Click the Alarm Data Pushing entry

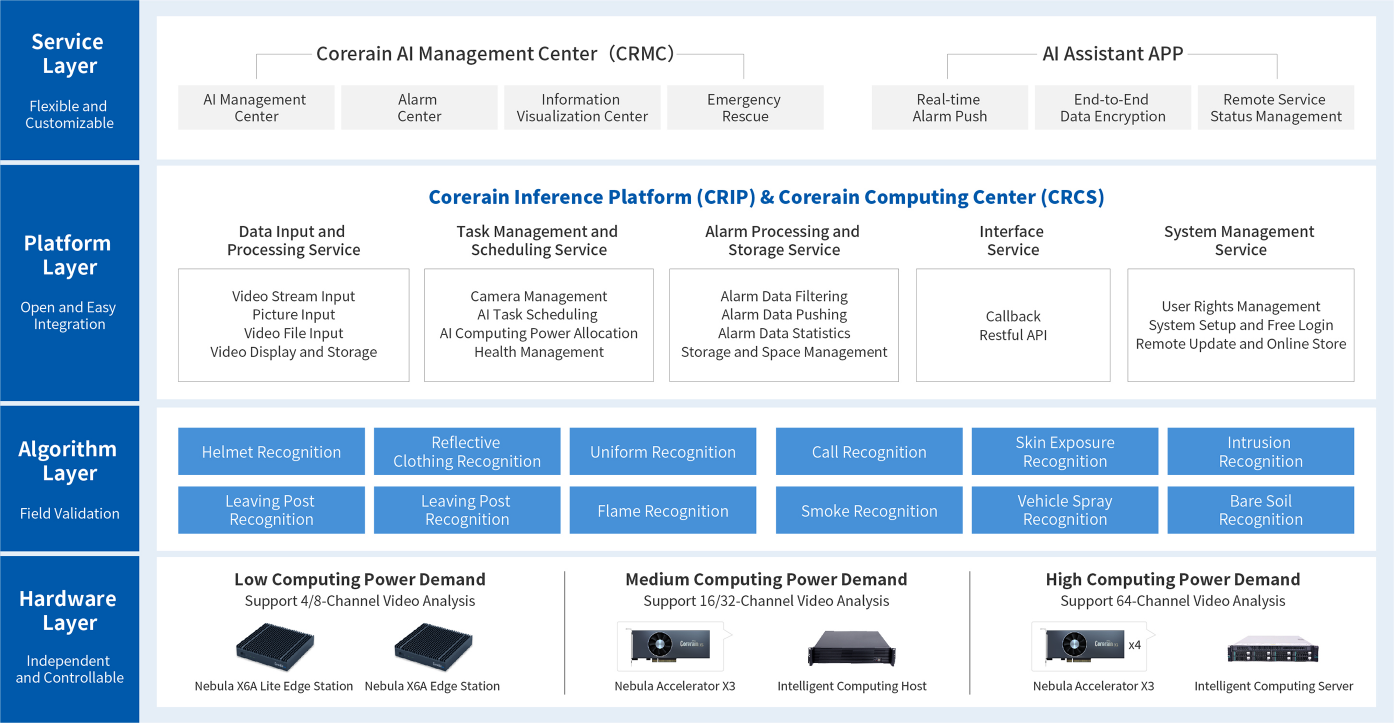coord(783,315)
